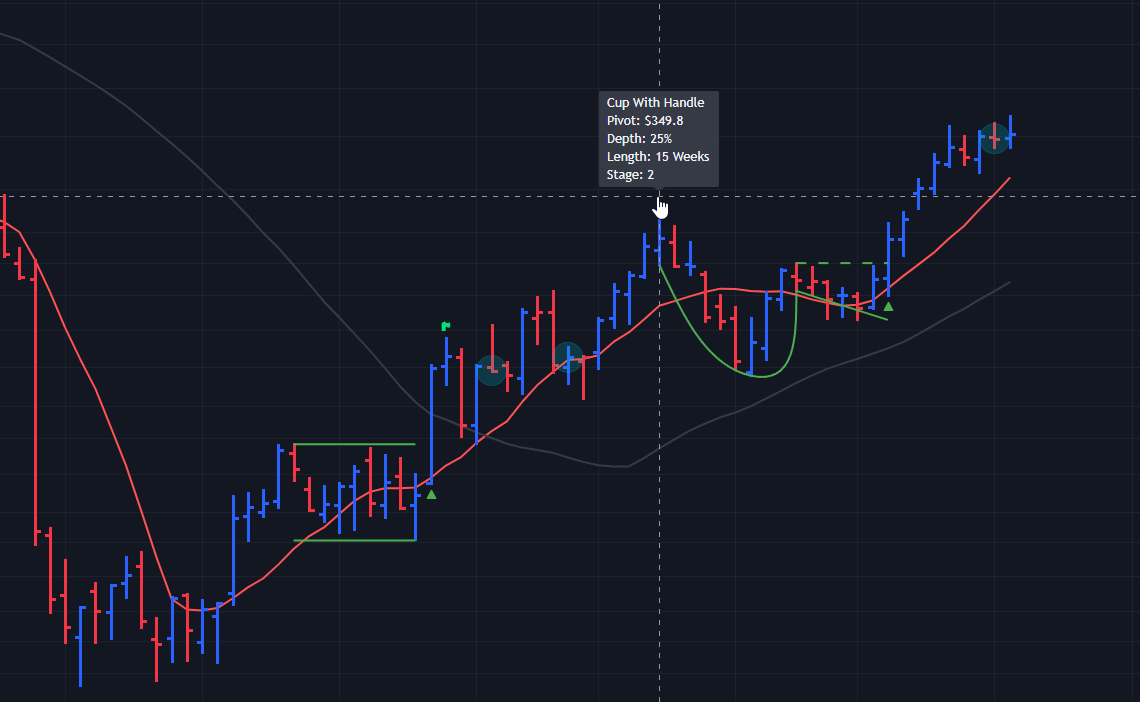Viewport: 1140px width, 702px height.
Task: Click the "Pivot: $349.8" tooltip line
Action: 645,121
